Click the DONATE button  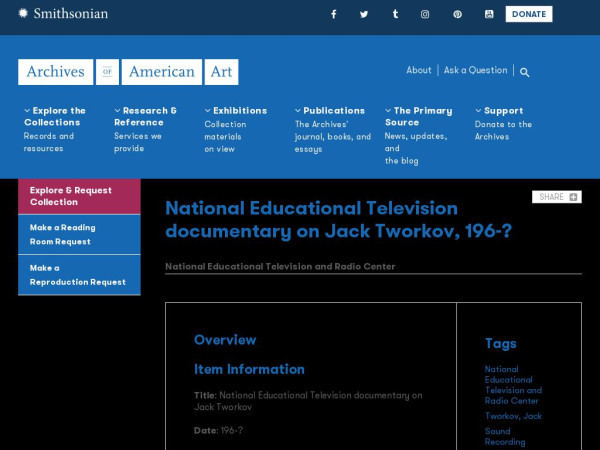529,14
